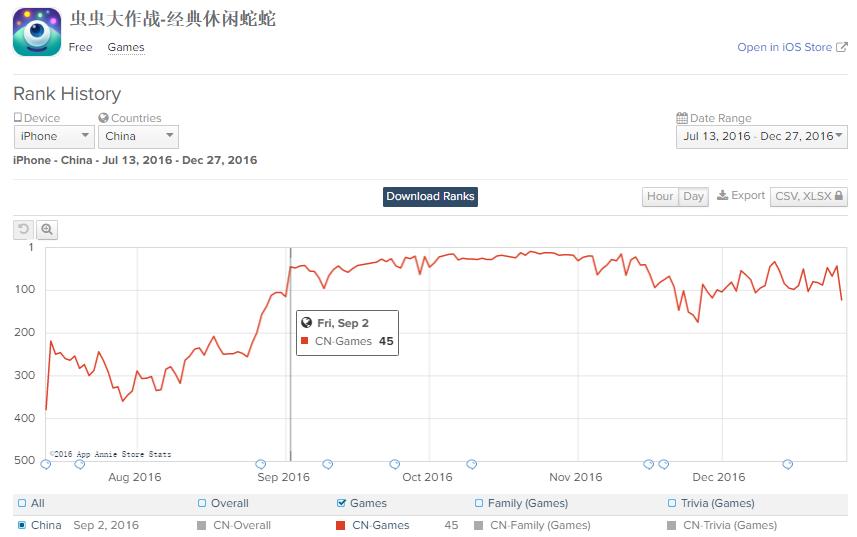857x537 pixels.
Task: Enable the Trivia (Games) checkbox
Action: tap(672, 503)
